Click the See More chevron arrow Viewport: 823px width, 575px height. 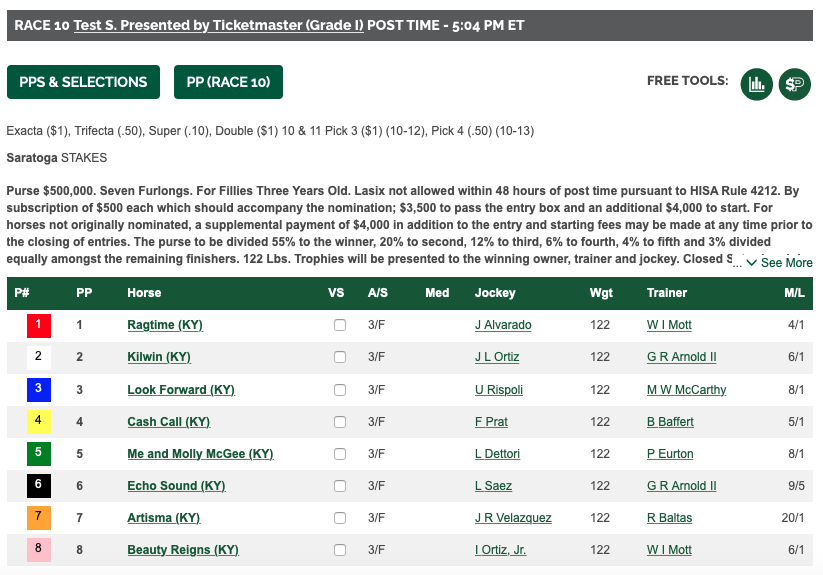[x=752, y=263]
